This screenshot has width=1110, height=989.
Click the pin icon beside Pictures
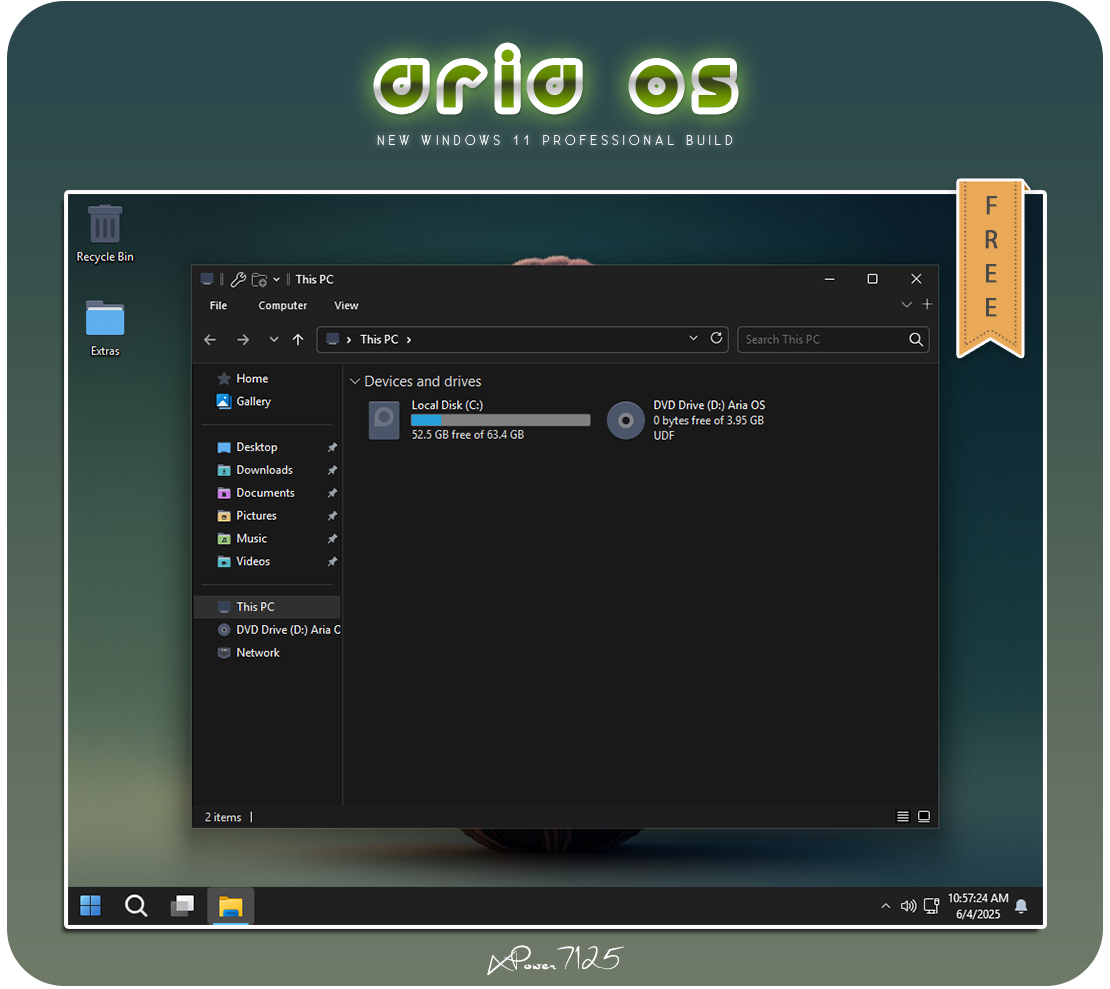pos(332,516)
